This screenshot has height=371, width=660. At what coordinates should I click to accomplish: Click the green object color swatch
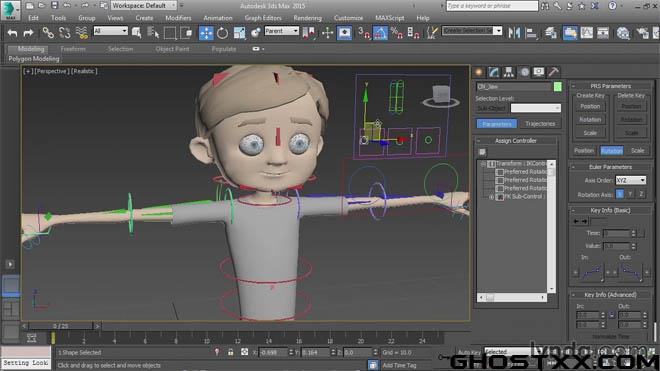click(x=557, y=87)
